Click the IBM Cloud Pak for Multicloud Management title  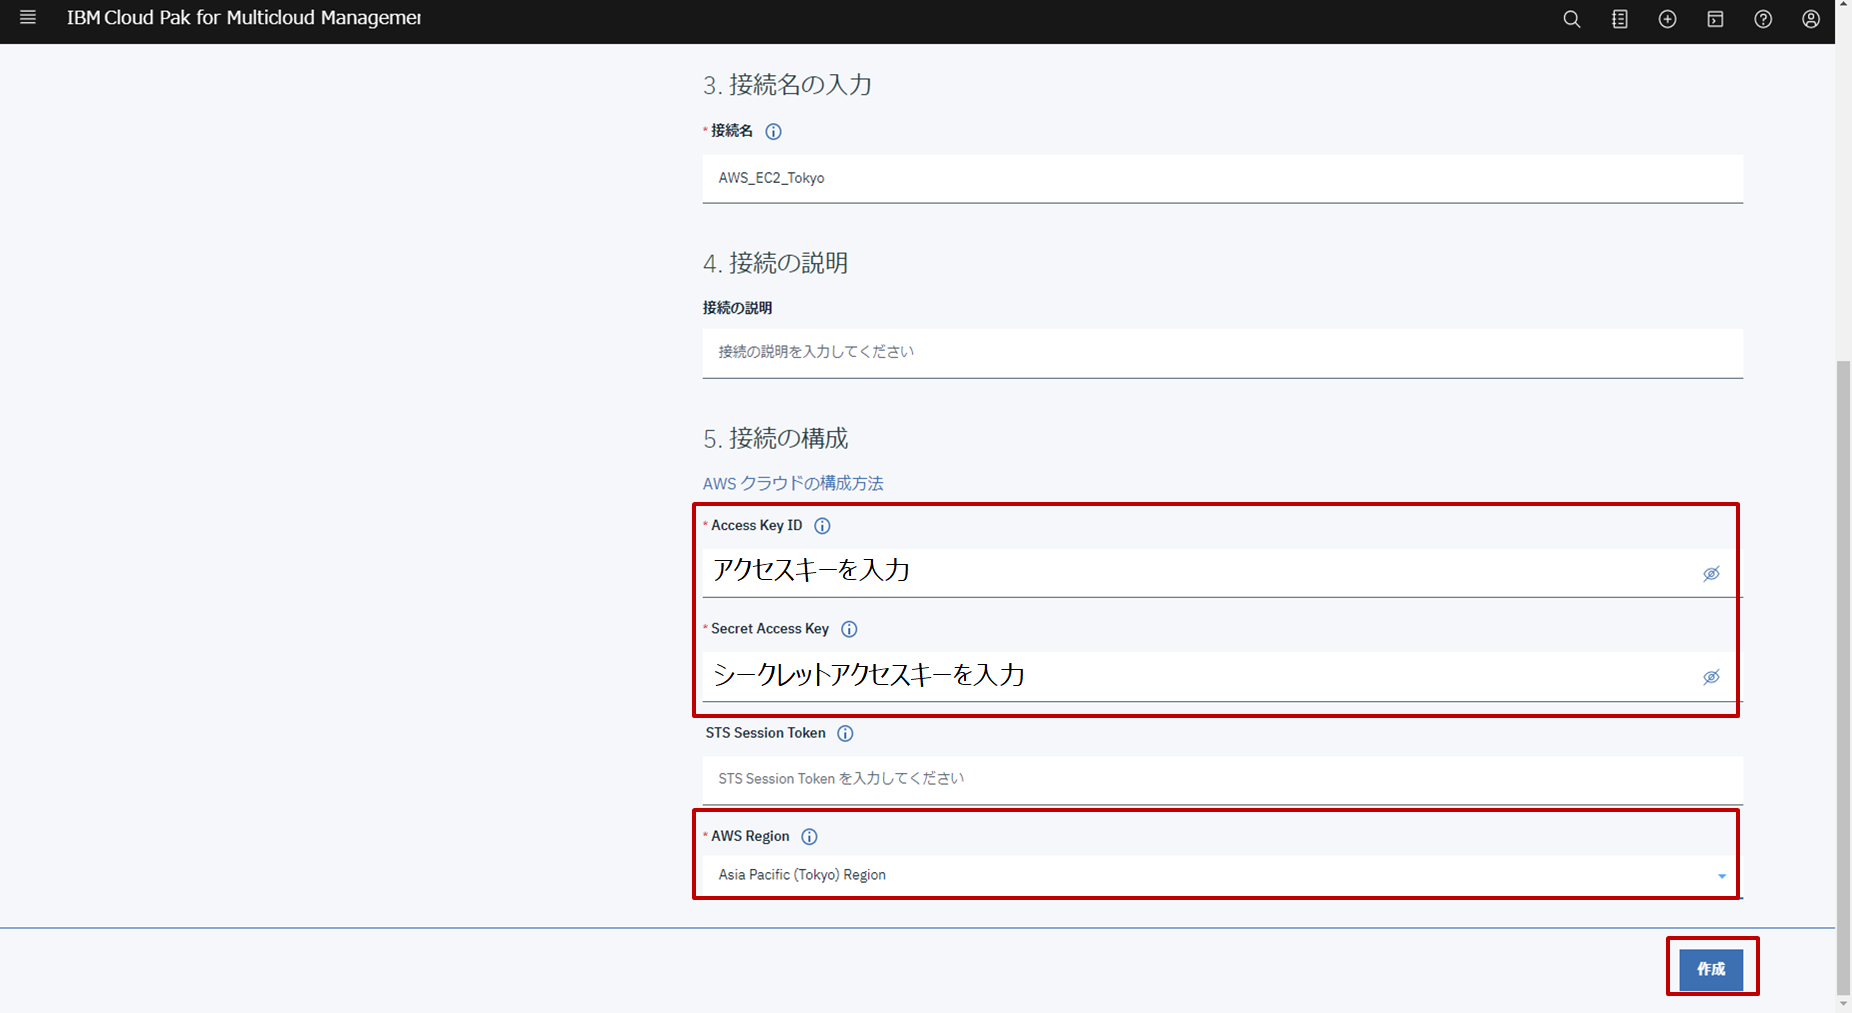coord(244,18)
